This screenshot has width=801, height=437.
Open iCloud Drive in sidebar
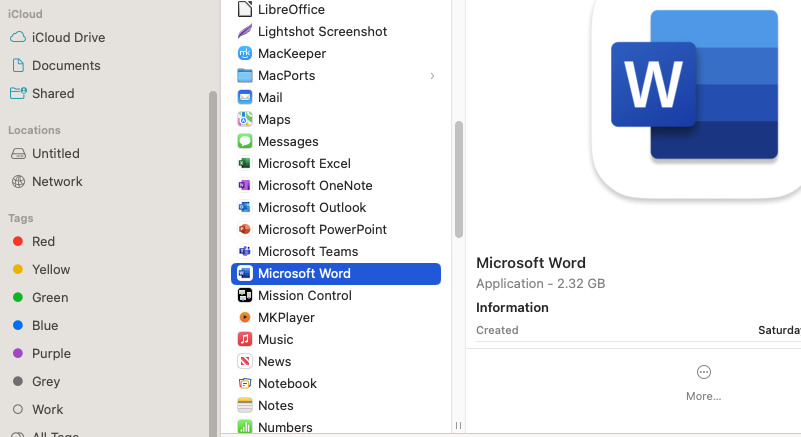coord(68,37)
